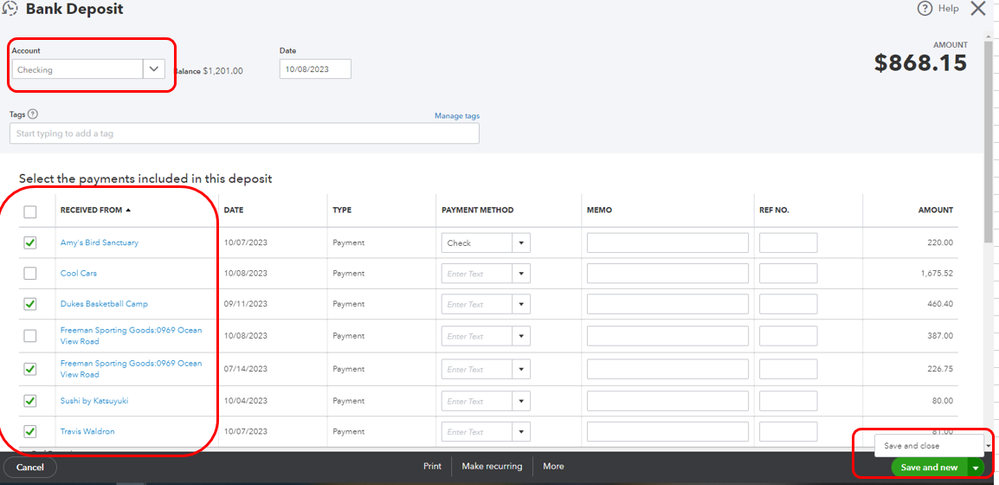This screenshot has width=999, height=485.
Task: Click the 09/11/2023 date cell
Action: 246,304
